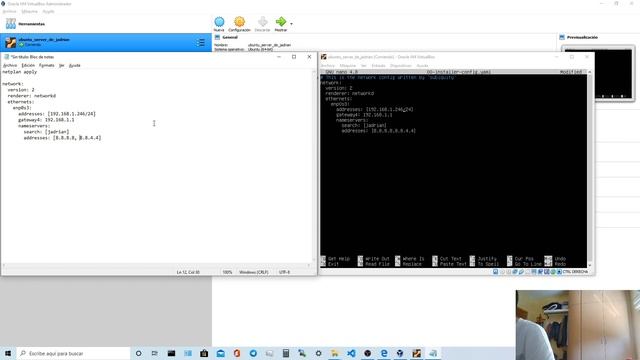Open the Archivo menu in VirtualBox Administrador

tap(9, 11)
